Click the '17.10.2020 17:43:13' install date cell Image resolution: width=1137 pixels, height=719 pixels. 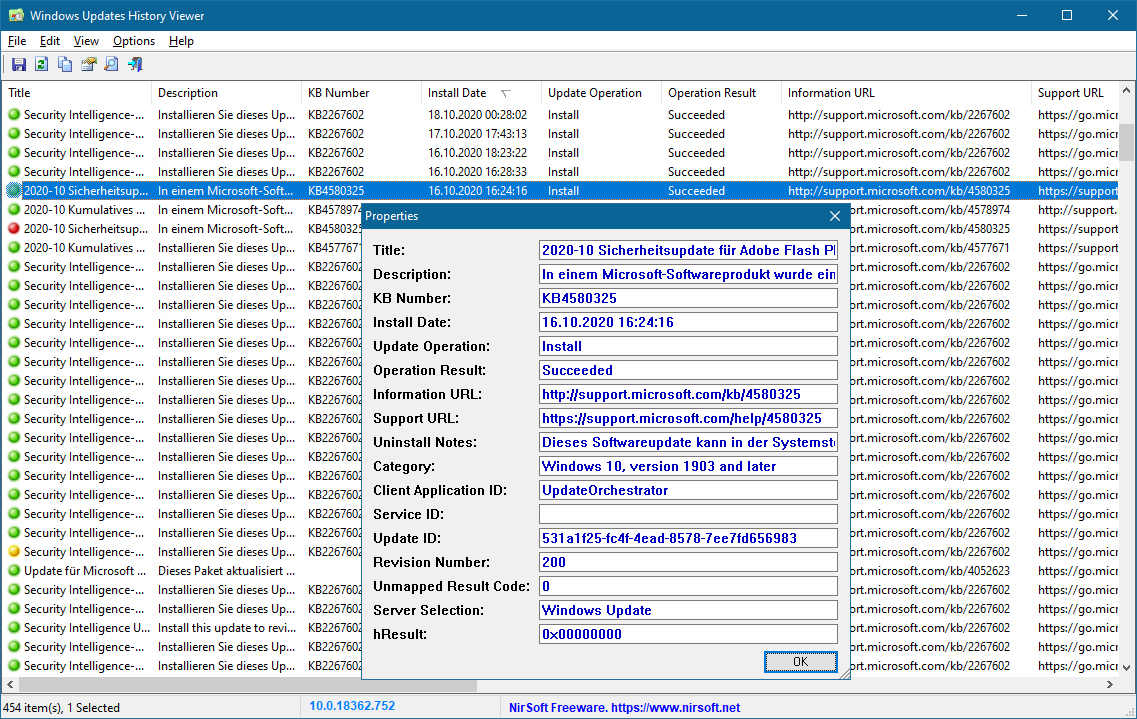[x=477, y=134]
